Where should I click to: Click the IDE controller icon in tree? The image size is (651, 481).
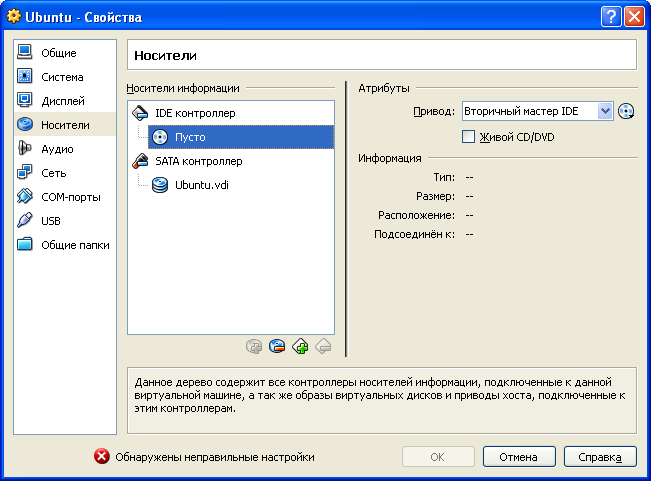(140, 113)
